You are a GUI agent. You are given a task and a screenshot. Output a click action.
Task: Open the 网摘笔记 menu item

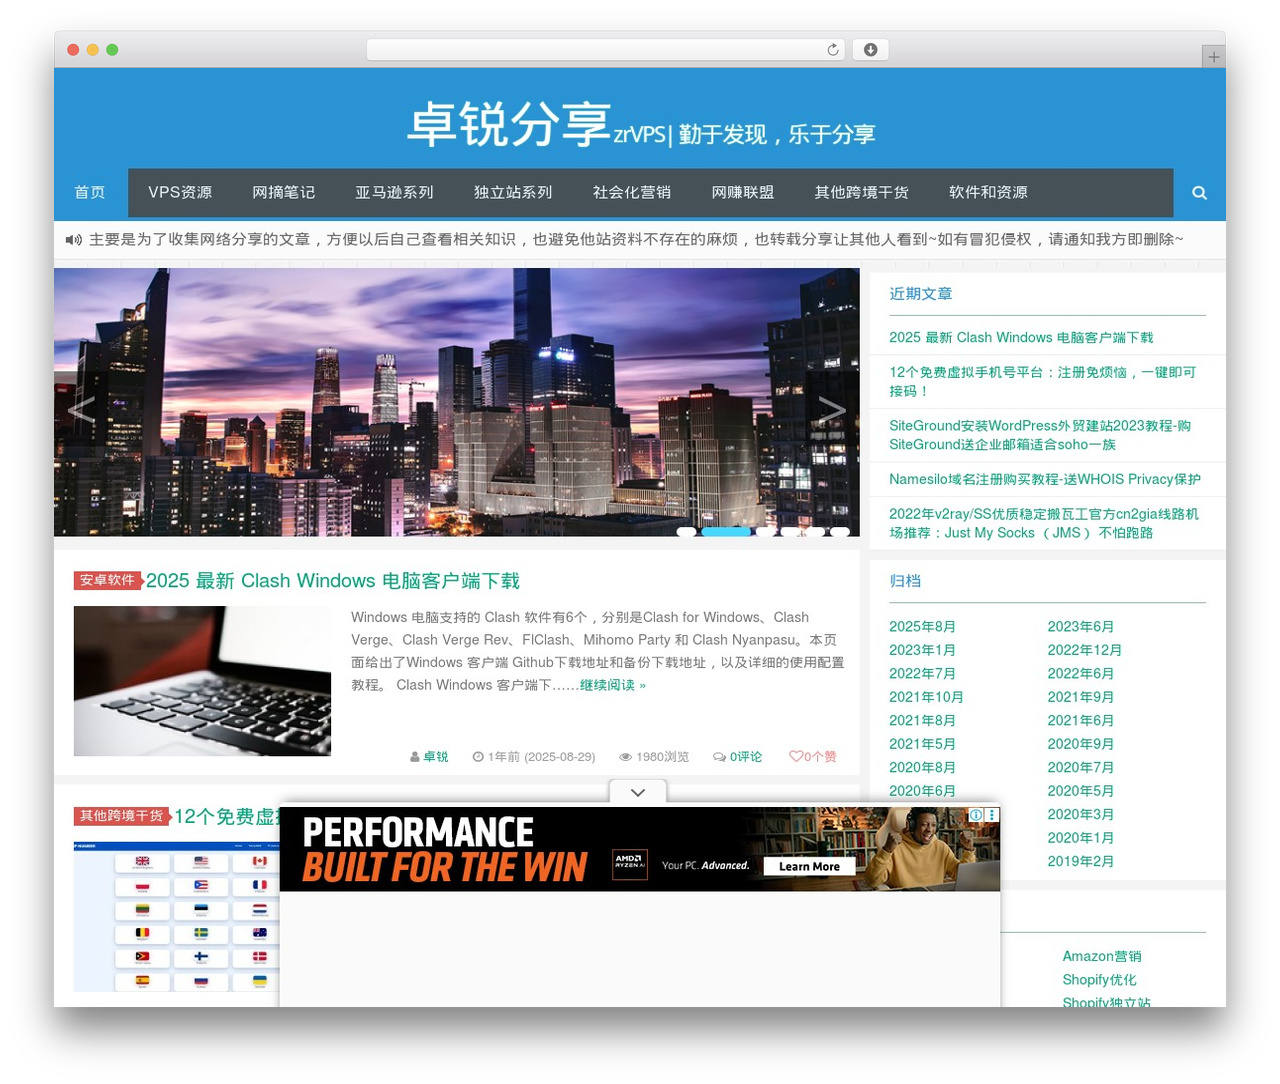pos(283,193)
